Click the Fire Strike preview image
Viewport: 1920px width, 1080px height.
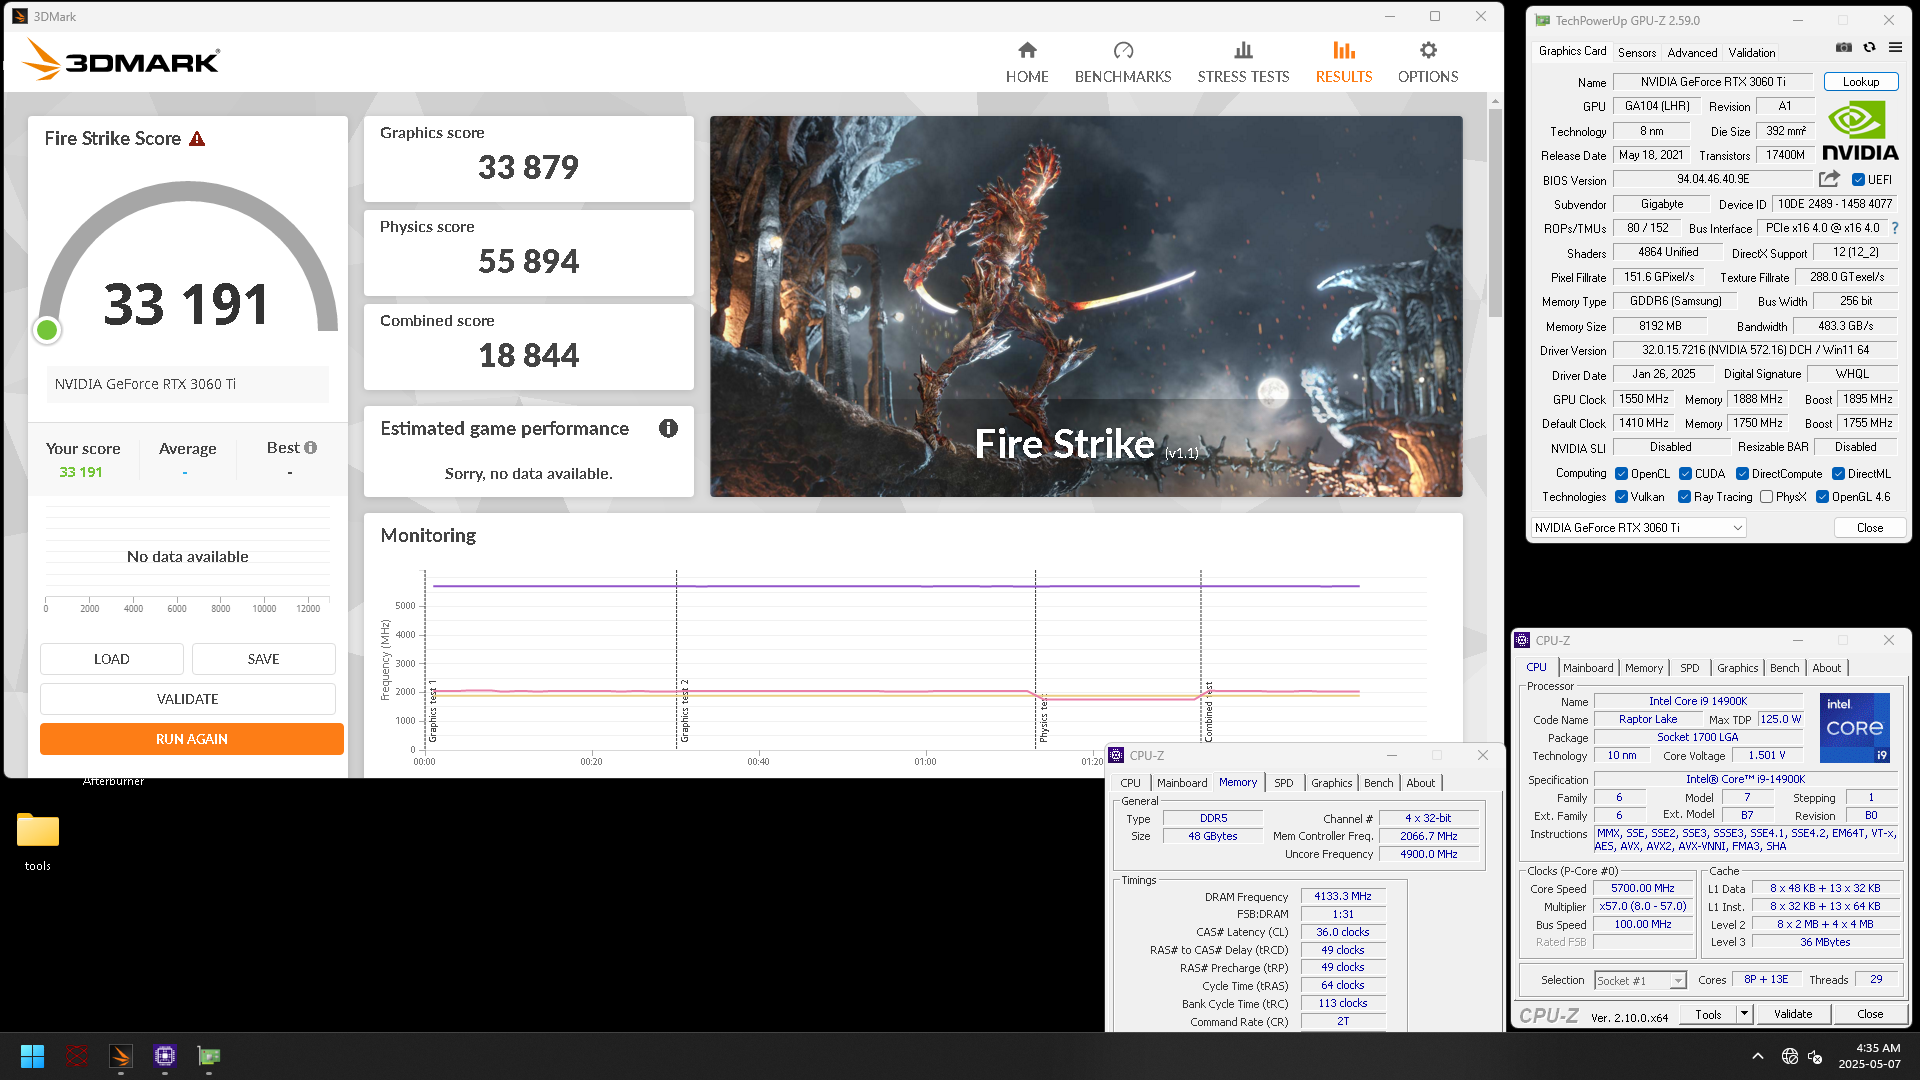tap(1086, 306)
